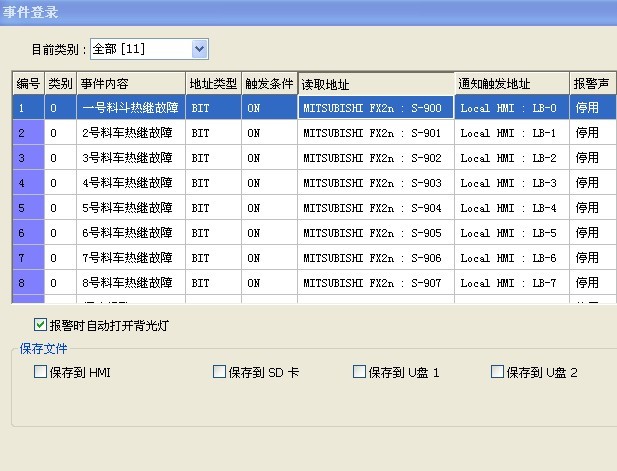The image size is (617, 471).
Task: Select the row 一号料斗热继故障
Action: [x=130, y=107]
